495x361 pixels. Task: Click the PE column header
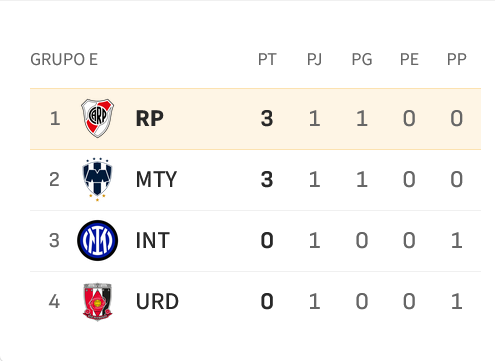(409, 60)
